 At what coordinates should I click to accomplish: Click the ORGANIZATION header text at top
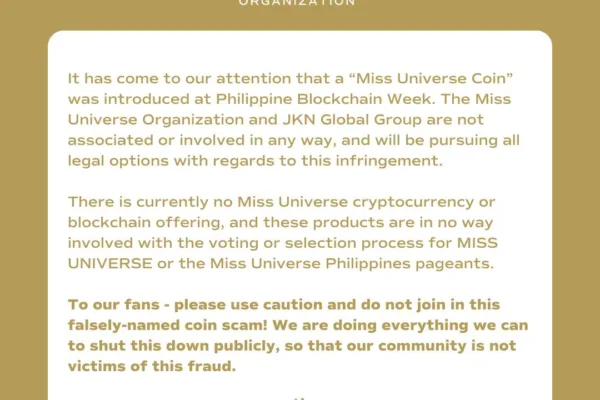point(297,3)
